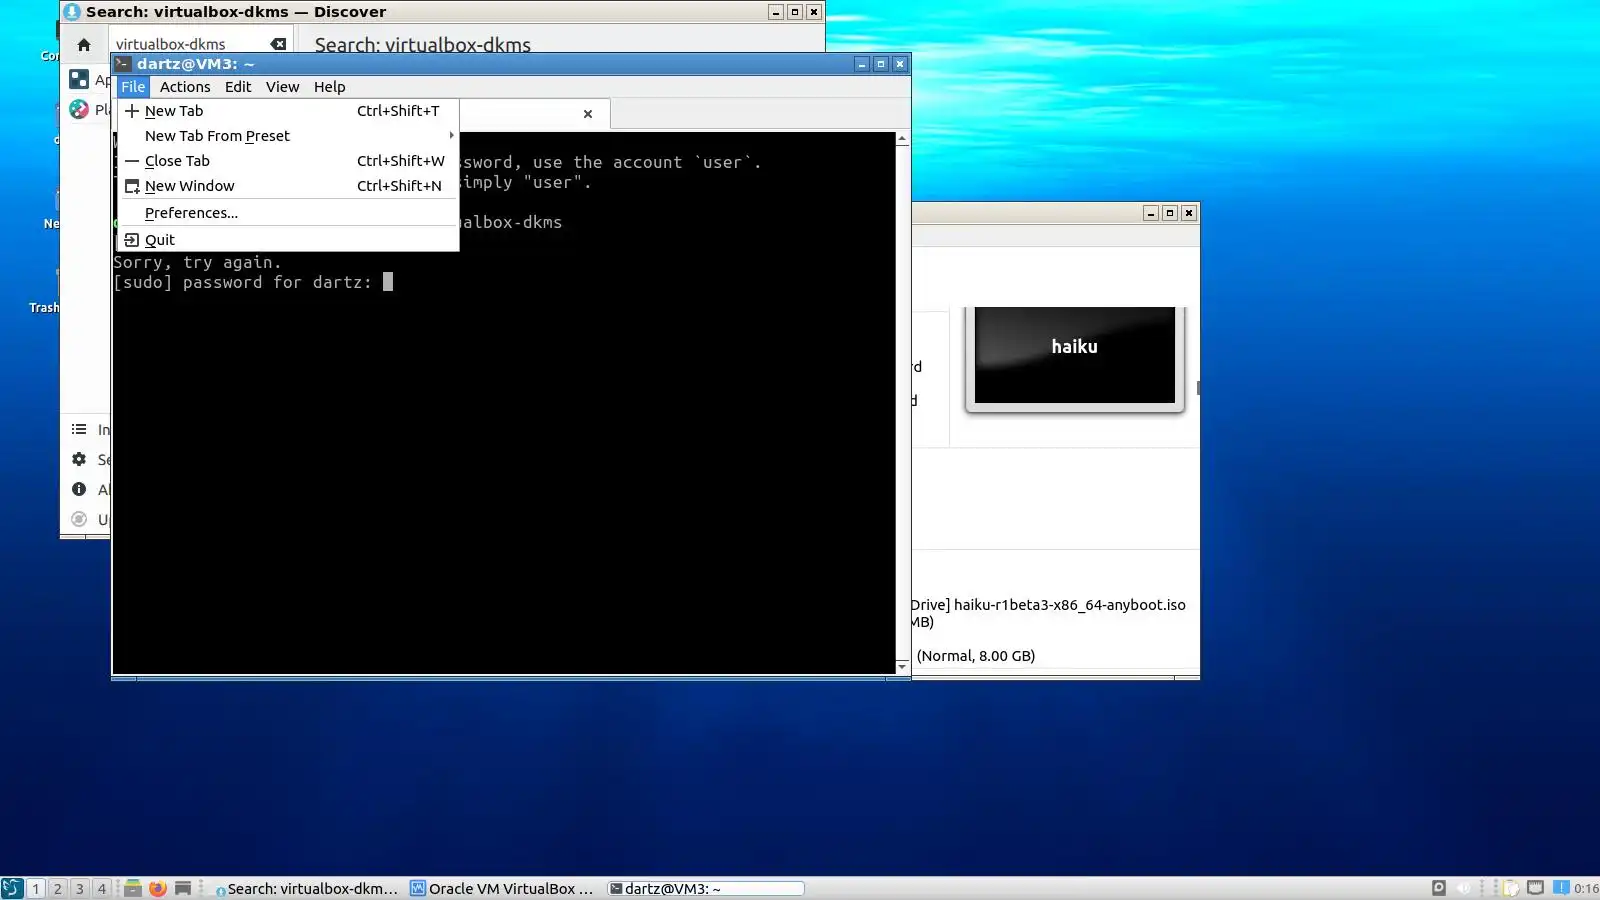Open the Applications category icon in Discover
The image size is (1600, 900).
click(79, 79)
